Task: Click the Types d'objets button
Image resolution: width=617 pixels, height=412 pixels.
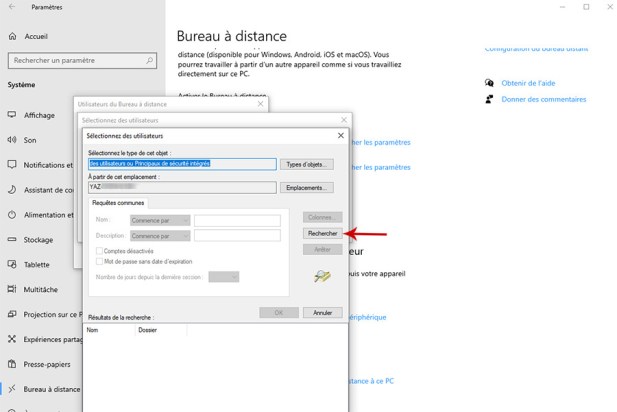Action: (307, 164)
